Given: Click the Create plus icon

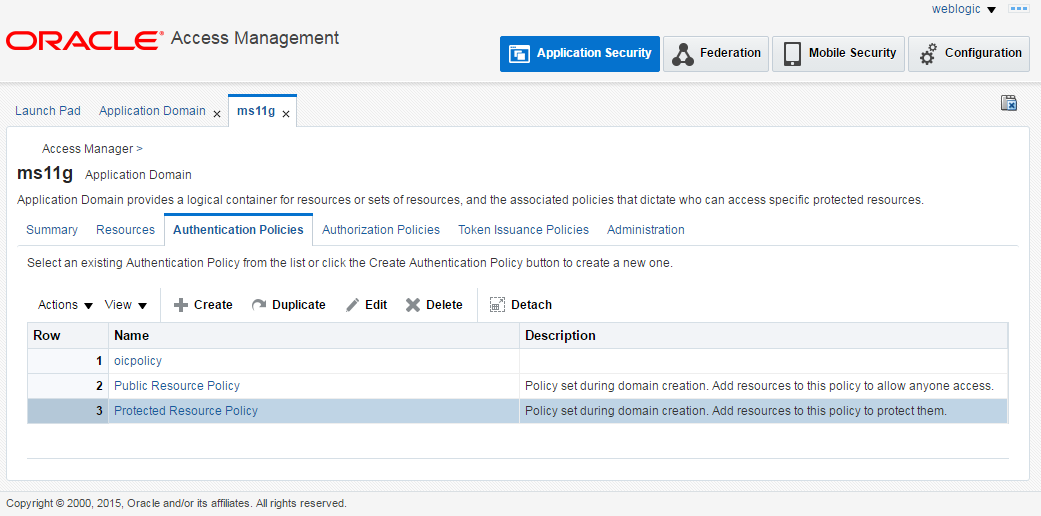Looking at the screenshot, I should pyautogui.click(x=181, y=305).
